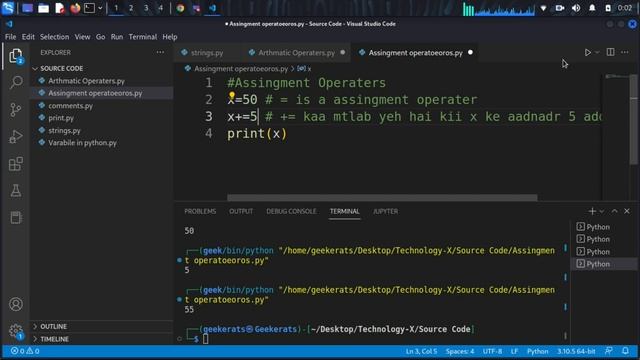Image resolution: width=640 pixels, height=360 pixels.
Task: Open the Terminal menu
Action: [x=142, y=37]
